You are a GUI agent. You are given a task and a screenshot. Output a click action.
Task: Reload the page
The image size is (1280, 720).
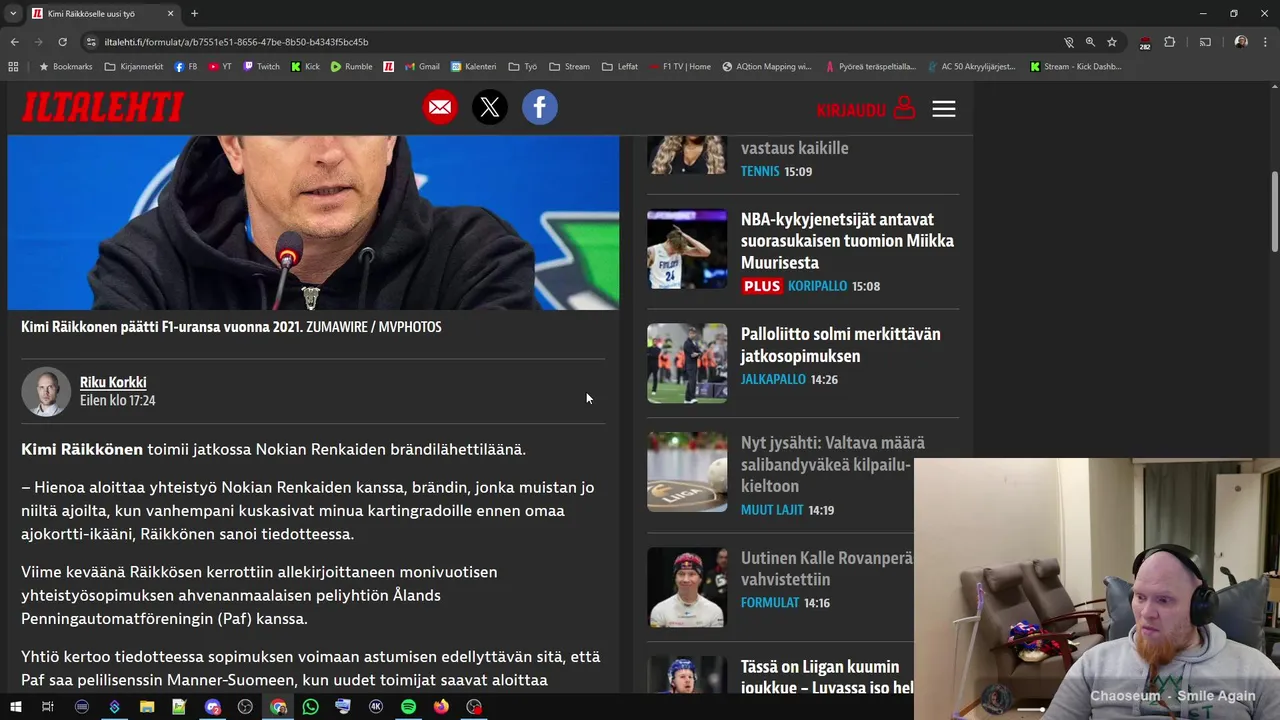62,42
